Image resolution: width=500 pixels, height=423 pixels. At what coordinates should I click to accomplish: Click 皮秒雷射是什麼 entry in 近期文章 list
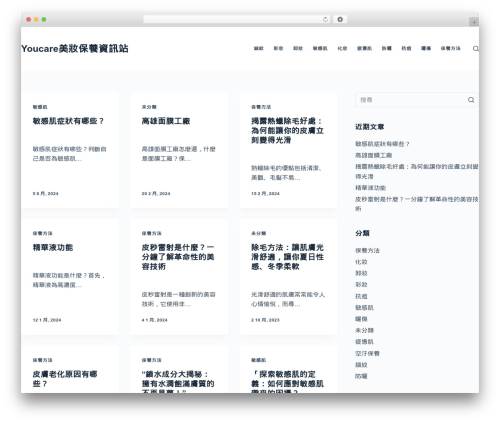[417, 204]
